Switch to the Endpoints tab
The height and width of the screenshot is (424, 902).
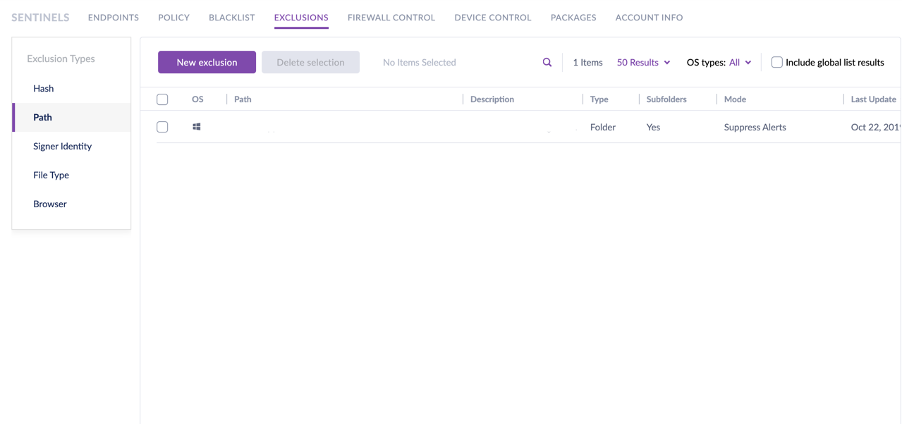[113, 17]
